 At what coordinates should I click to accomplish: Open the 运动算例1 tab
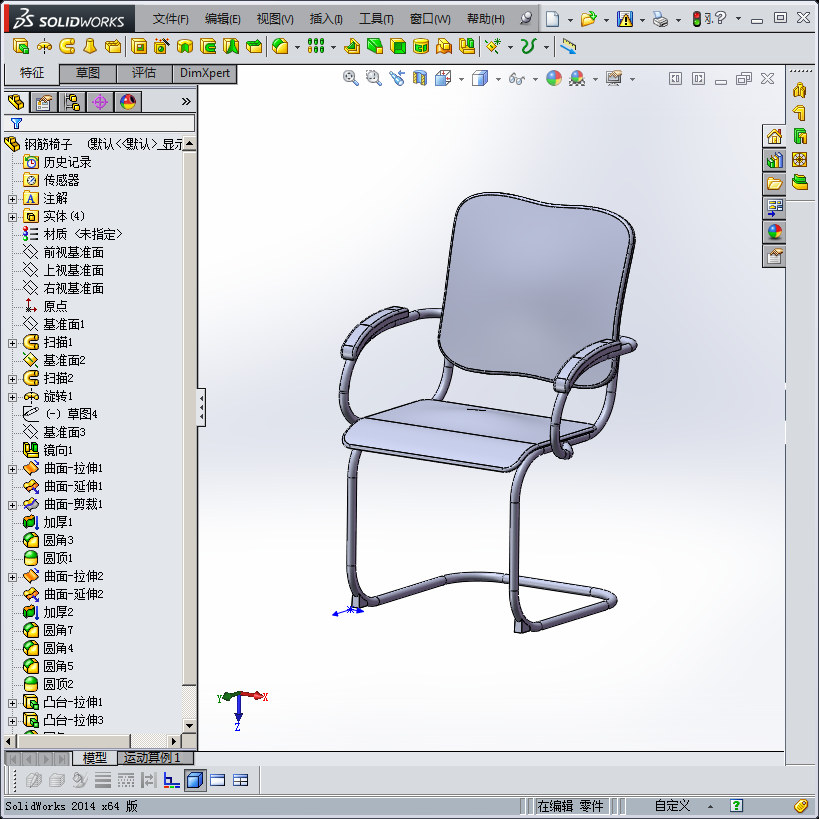coord(156,758)
